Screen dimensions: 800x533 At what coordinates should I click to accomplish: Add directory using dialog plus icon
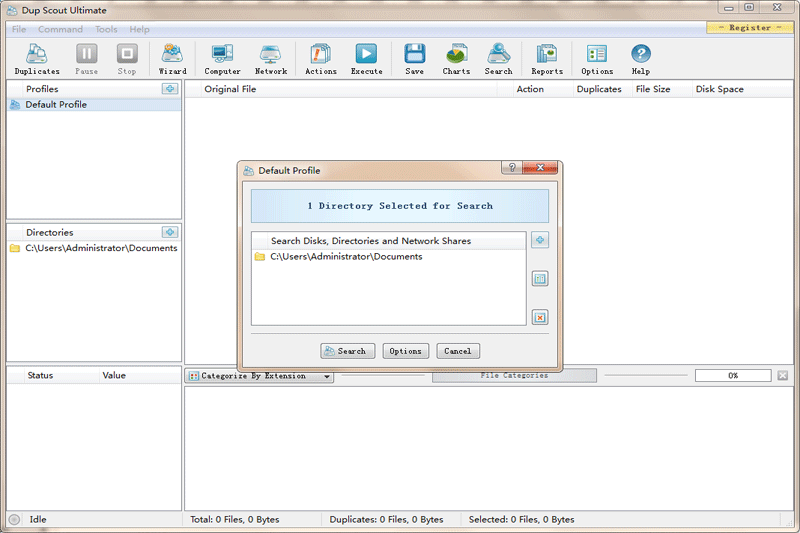tap(540, 240)
